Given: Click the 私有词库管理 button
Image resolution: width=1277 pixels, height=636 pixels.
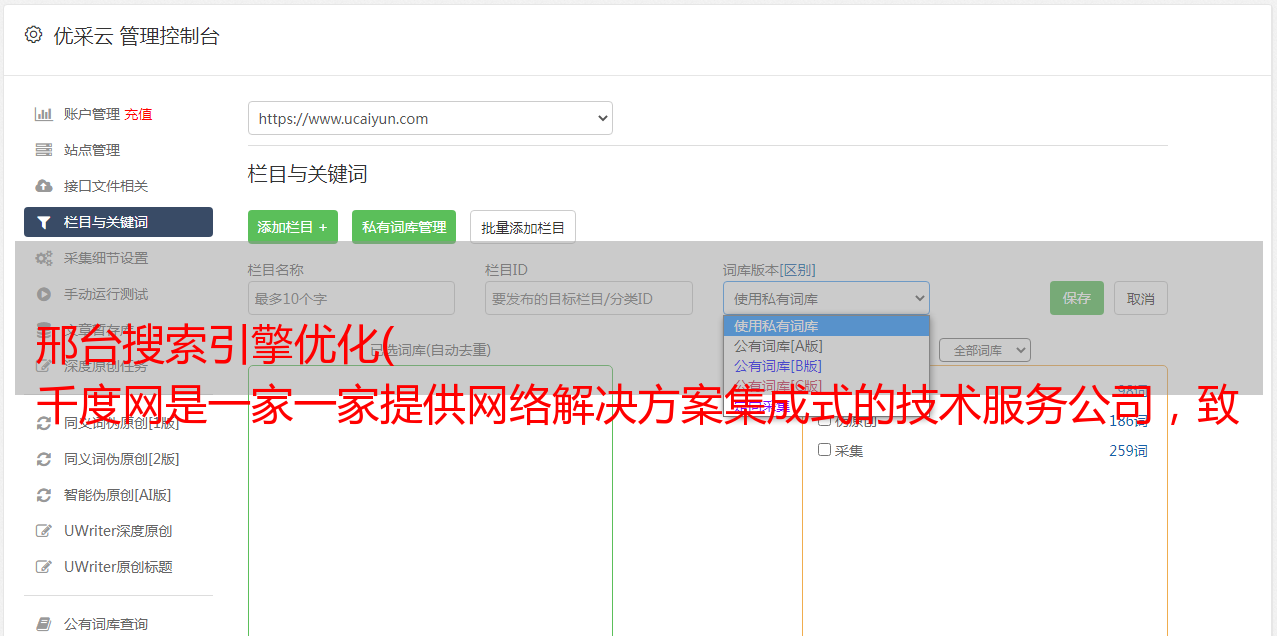Looking at the screenshot, I should [404, 227].
